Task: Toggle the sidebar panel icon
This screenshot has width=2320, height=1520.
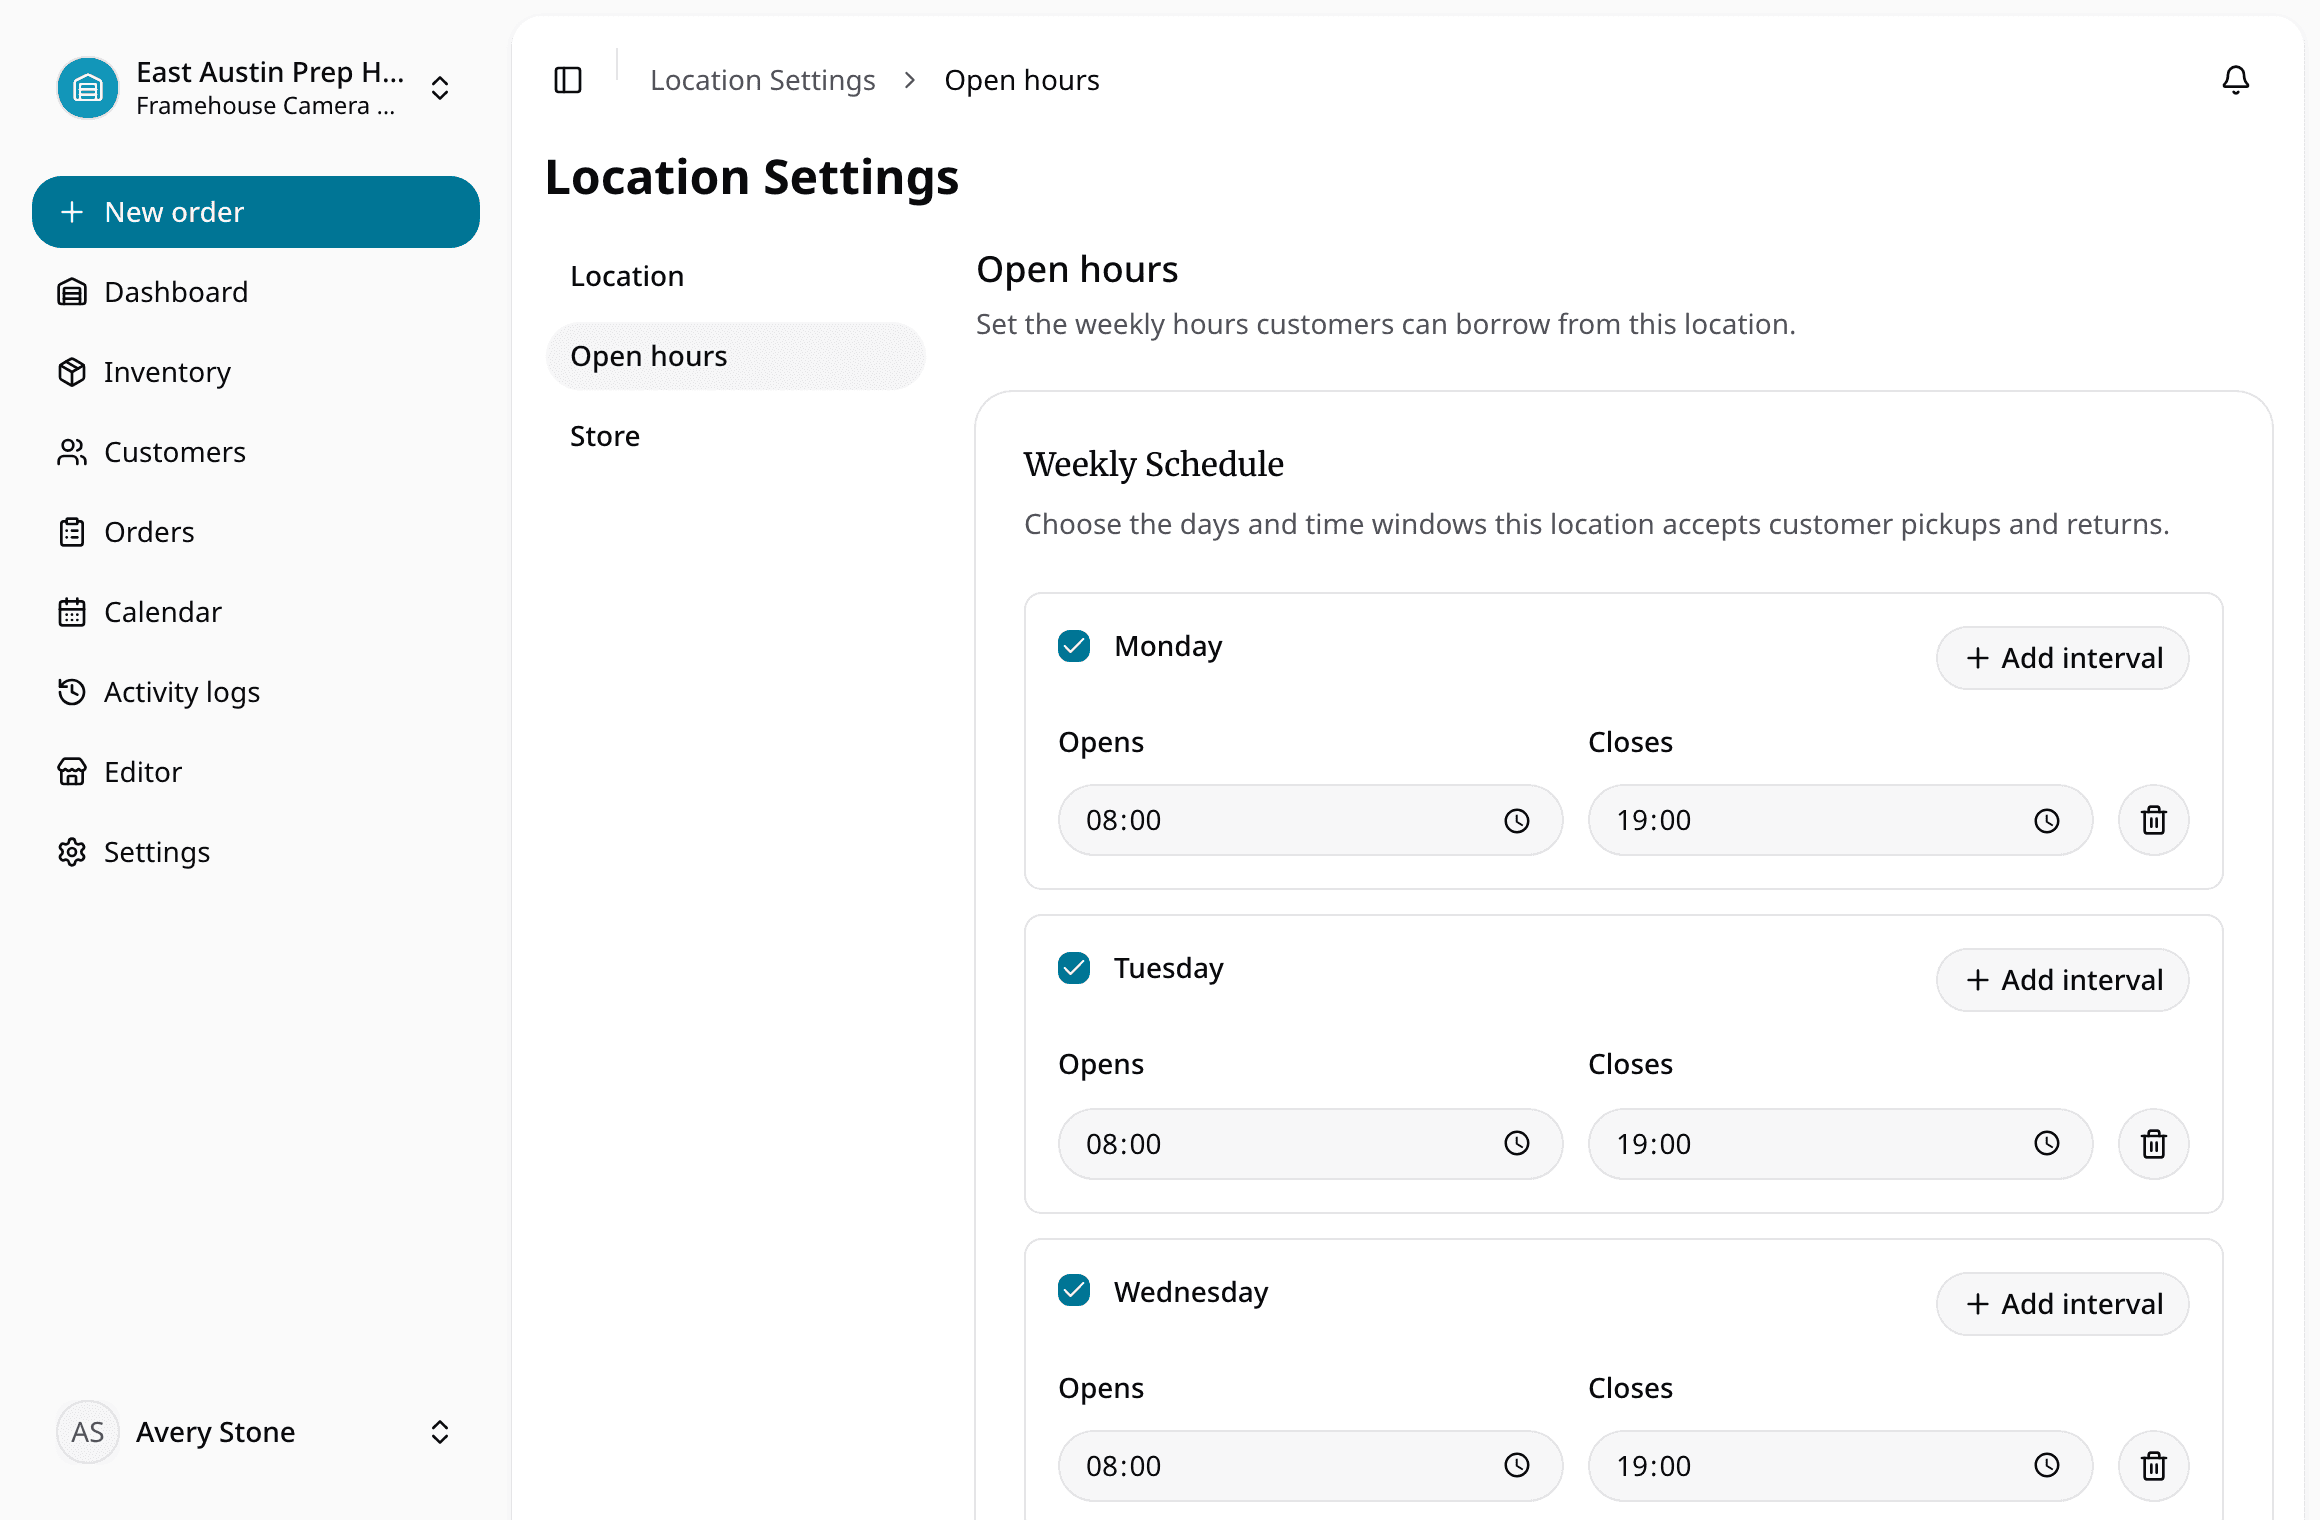Action: point(568,80)
